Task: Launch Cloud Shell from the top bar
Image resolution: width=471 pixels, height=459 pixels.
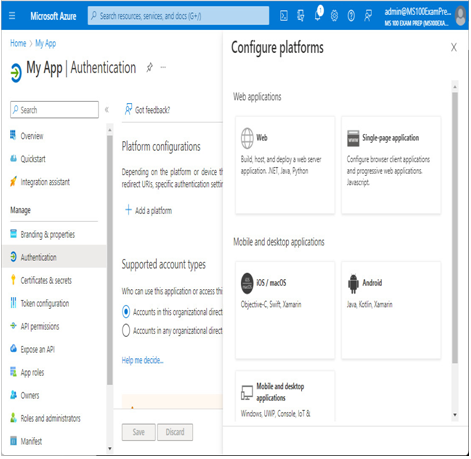Action: [284, 16]
